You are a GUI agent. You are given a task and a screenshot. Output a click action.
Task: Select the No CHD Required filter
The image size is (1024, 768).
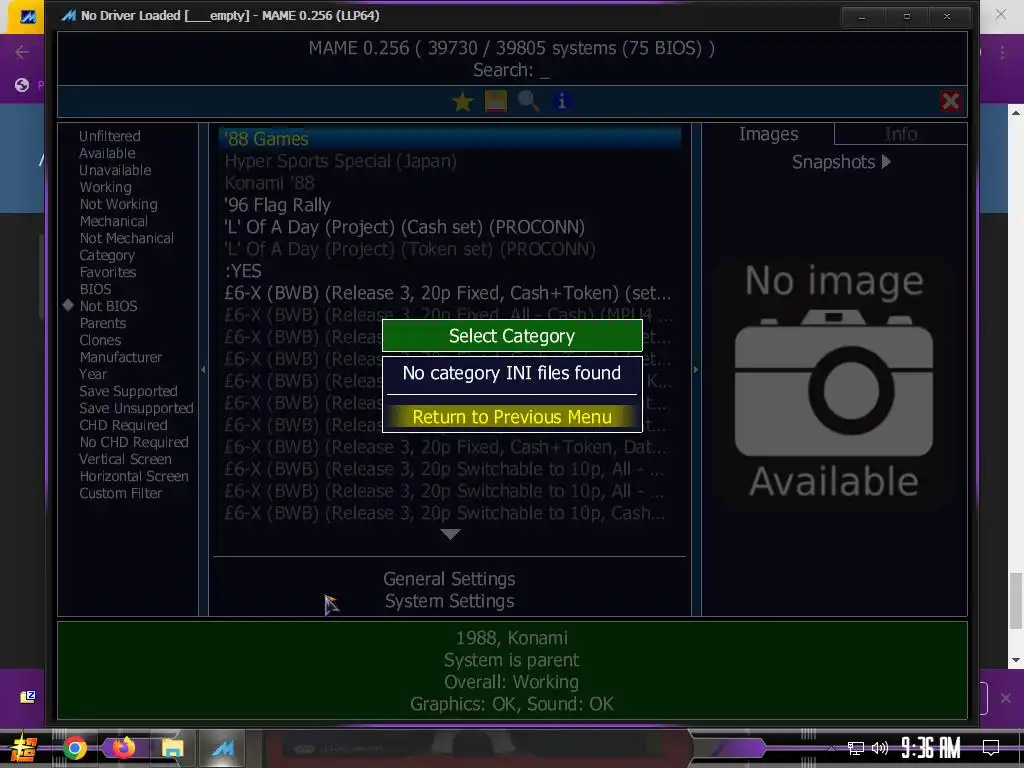point(134,441)
